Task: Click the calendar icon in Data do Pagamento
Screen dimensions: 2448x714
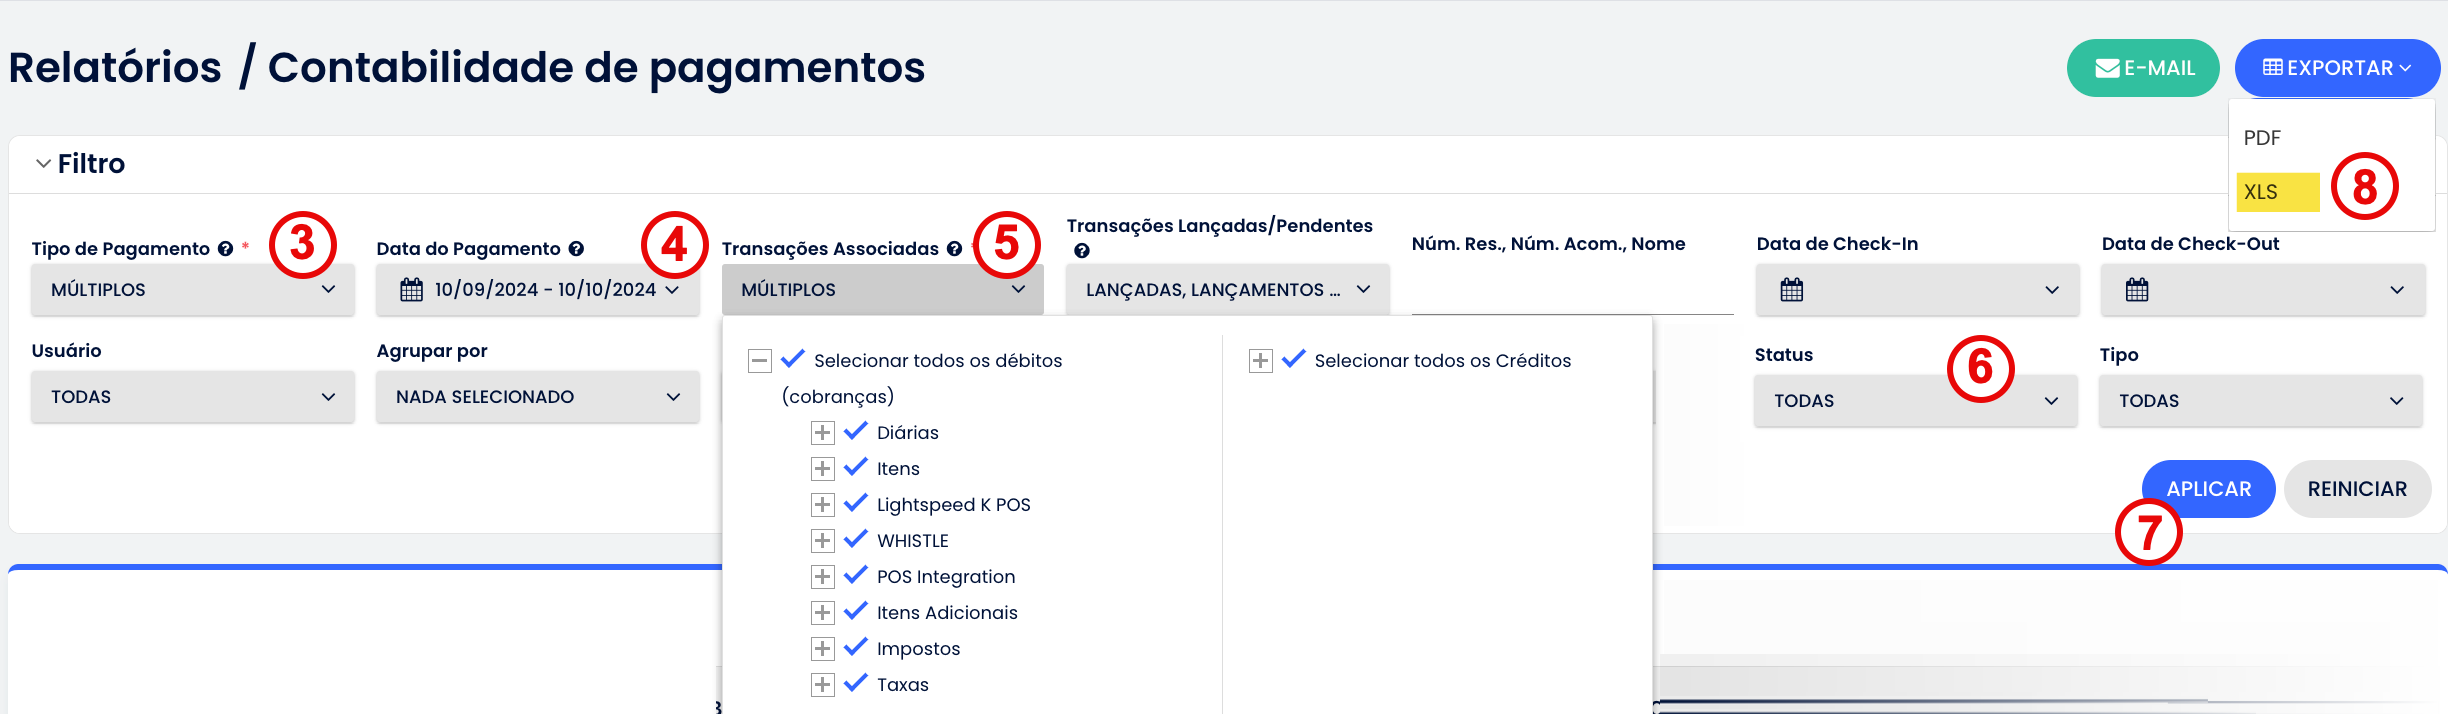Action: pos(411,290)
